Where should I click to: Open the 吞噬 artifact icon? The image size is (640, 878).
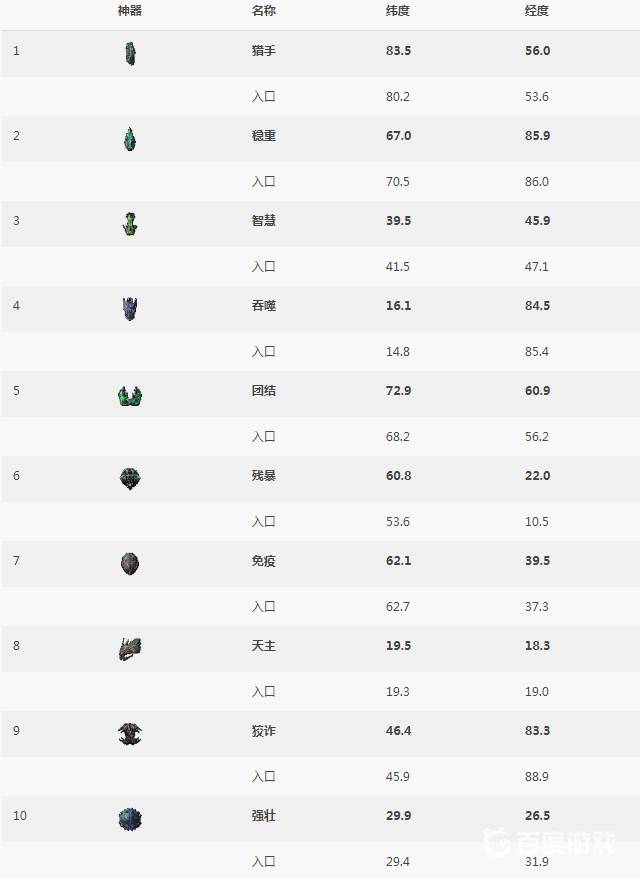130,309
